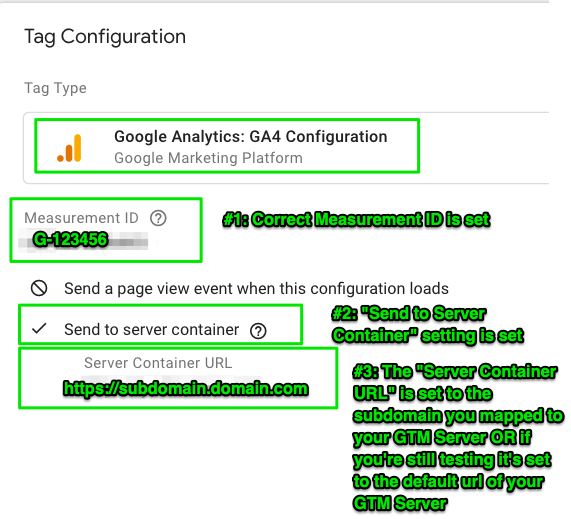Click the Google Marketing Platform subtitle
The image size is (571, 519).
coord(208,158)
